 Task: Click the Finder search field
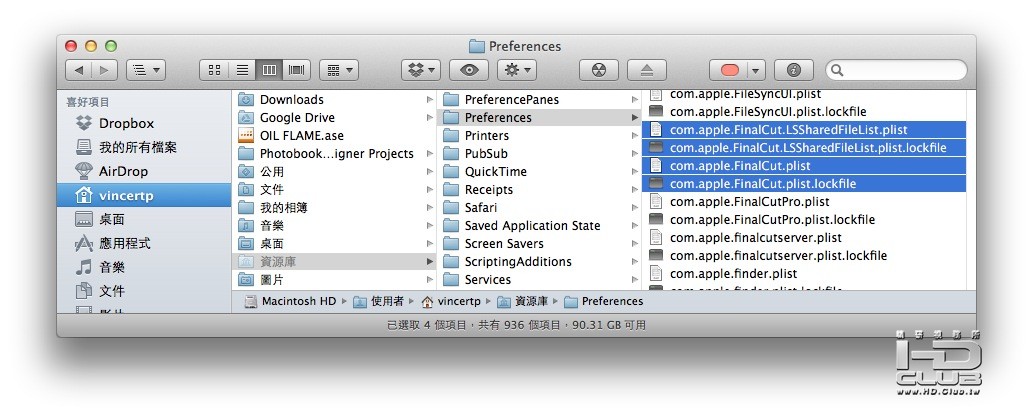click(897, 70)
